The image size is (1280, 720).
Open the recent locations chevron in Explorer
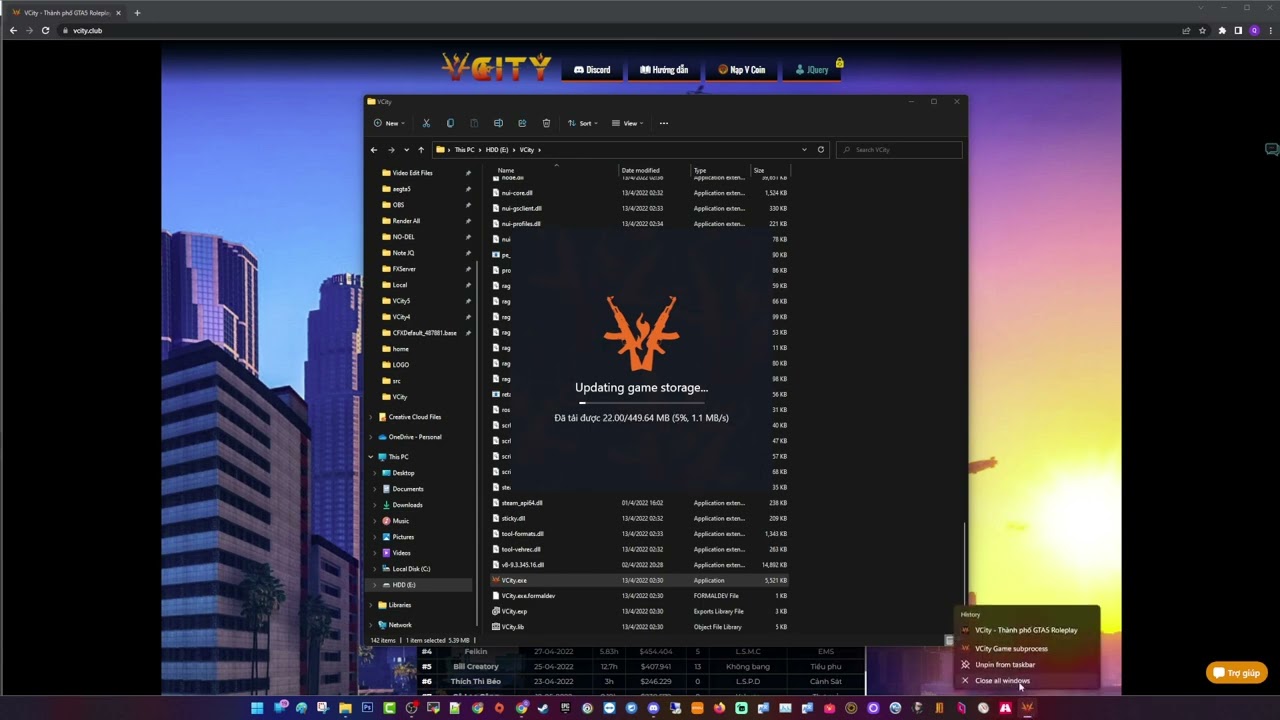(x=406, y=150)
